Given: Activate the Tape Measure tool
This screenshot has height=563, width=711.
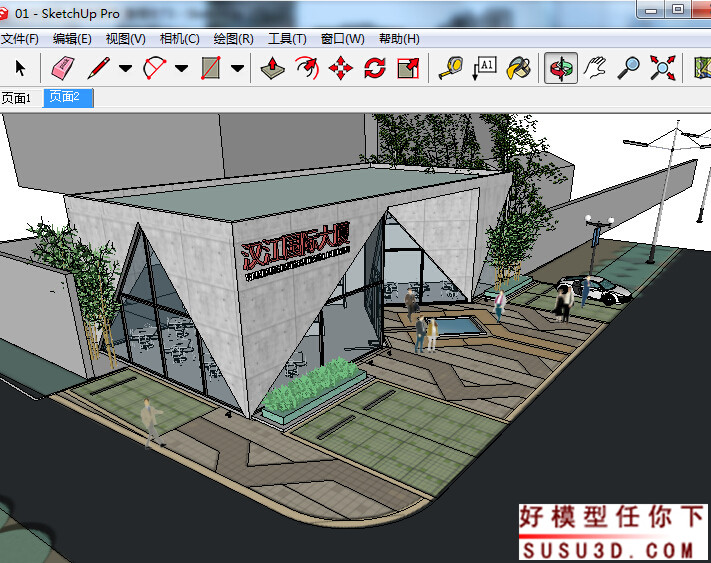Looking at the screenshot, I should point(451,68).
